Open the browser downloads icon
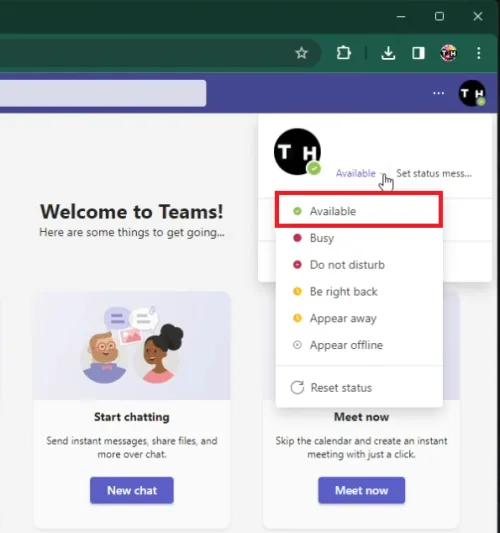The height and width of the screenshot is (533, 500). click(x=388, y=53)
